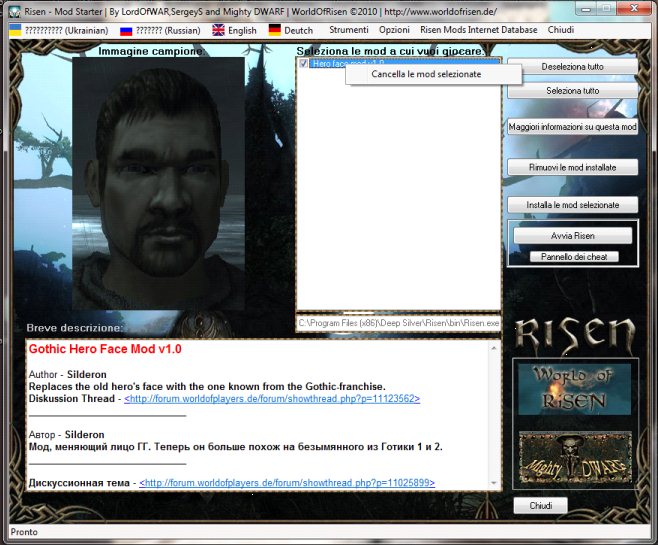The height and width of the screenshot is (545, 658).
Task: Choose Cancella le mod selezionate
Action: [x=433, y=74]
